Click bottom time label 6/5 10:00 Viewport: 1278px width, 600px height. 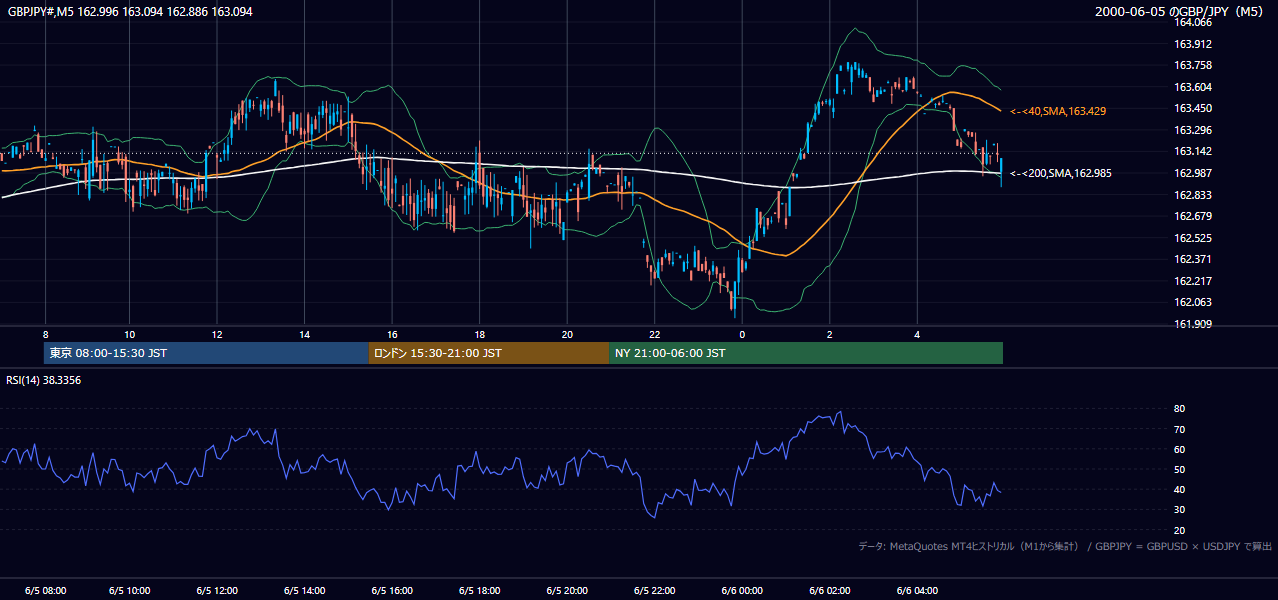tap(130, 590)
